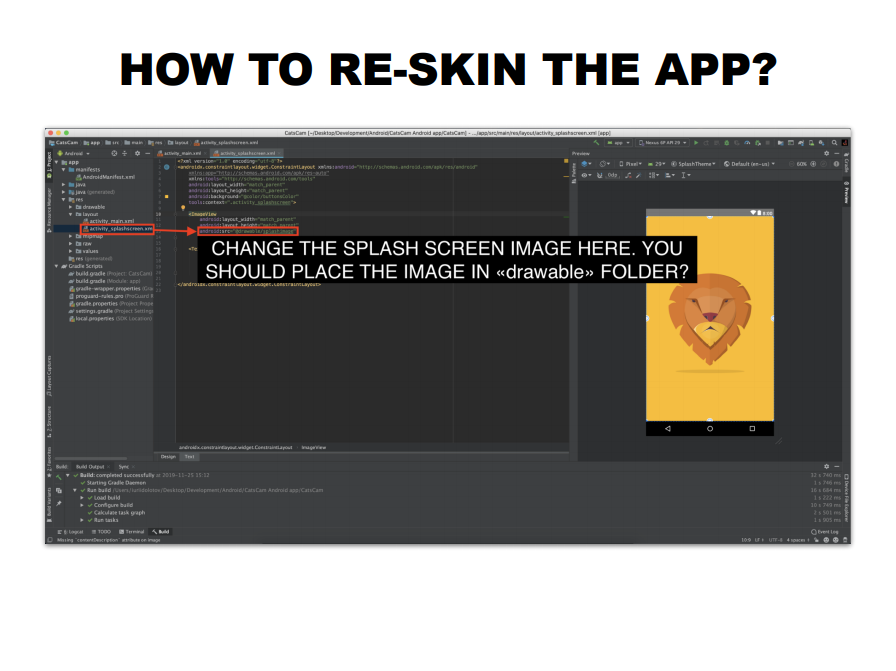
Task: Expand the java folder in project tree
Action: click(63, 185)
